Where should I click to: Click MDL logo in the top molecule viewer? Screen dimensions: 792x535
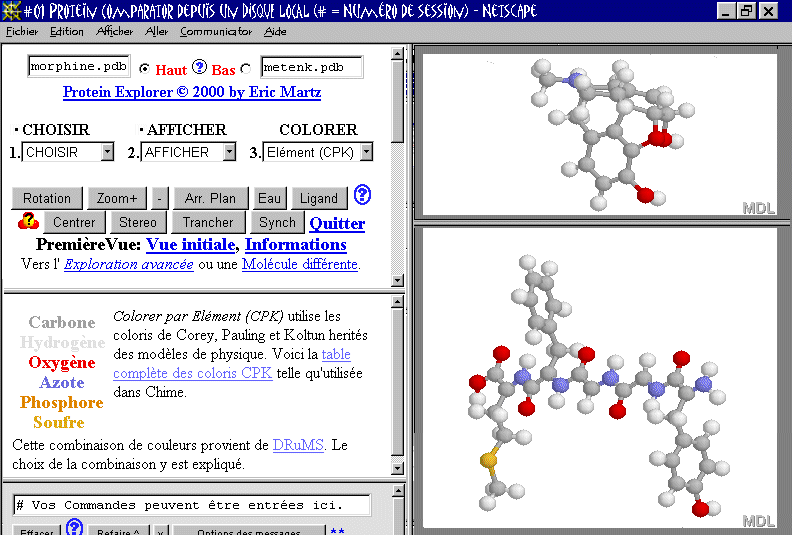click(758, 208)
